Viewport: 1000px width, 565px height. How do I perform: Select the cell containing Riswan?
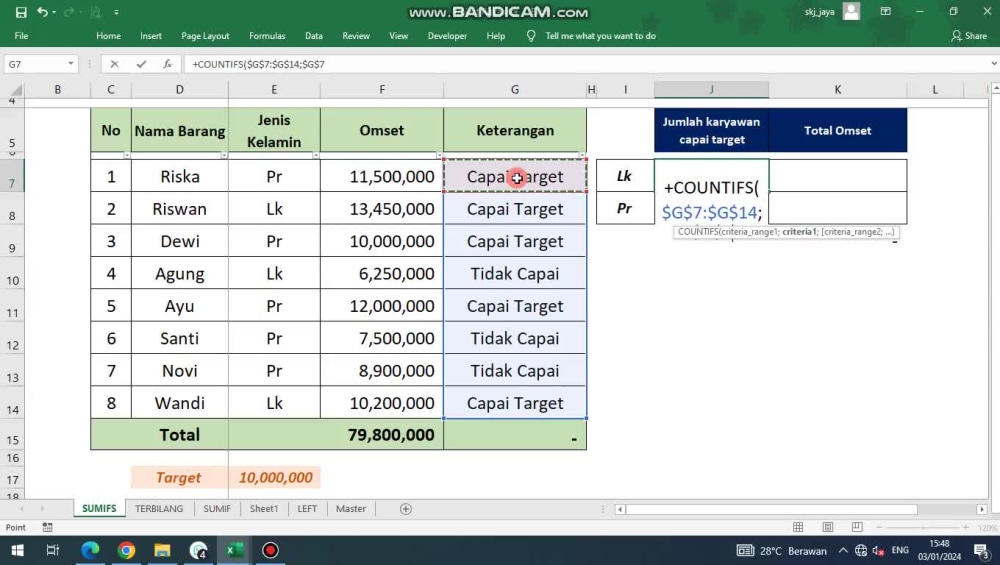(179, 209)
